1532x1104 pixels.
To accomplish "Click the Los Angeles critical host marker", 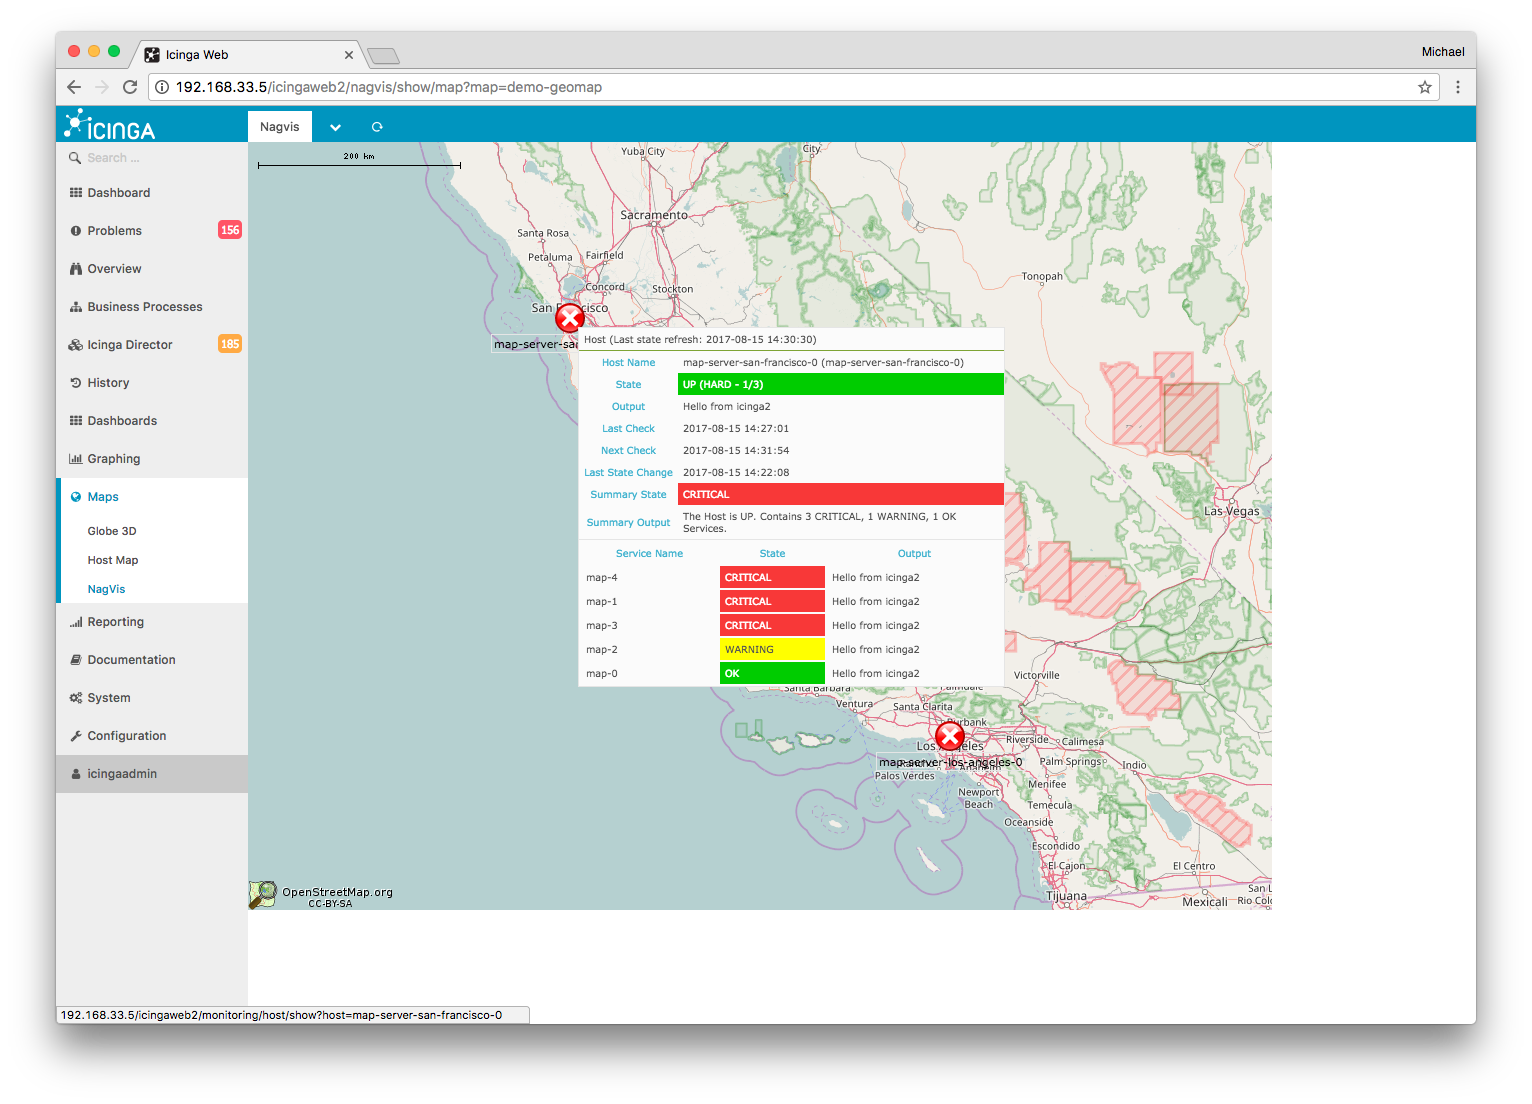I will (x=949, y=737).
